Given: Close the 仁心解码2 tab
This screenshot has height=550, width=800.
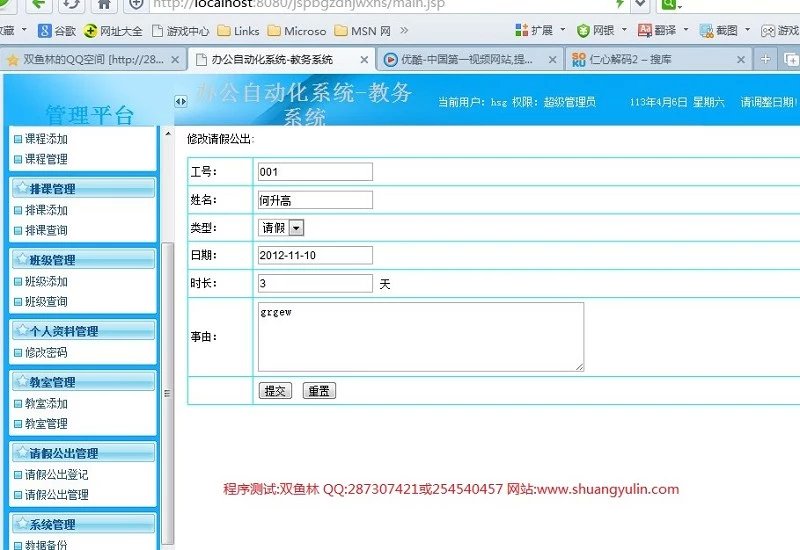Looking at the screenshot, I should 741,60.
